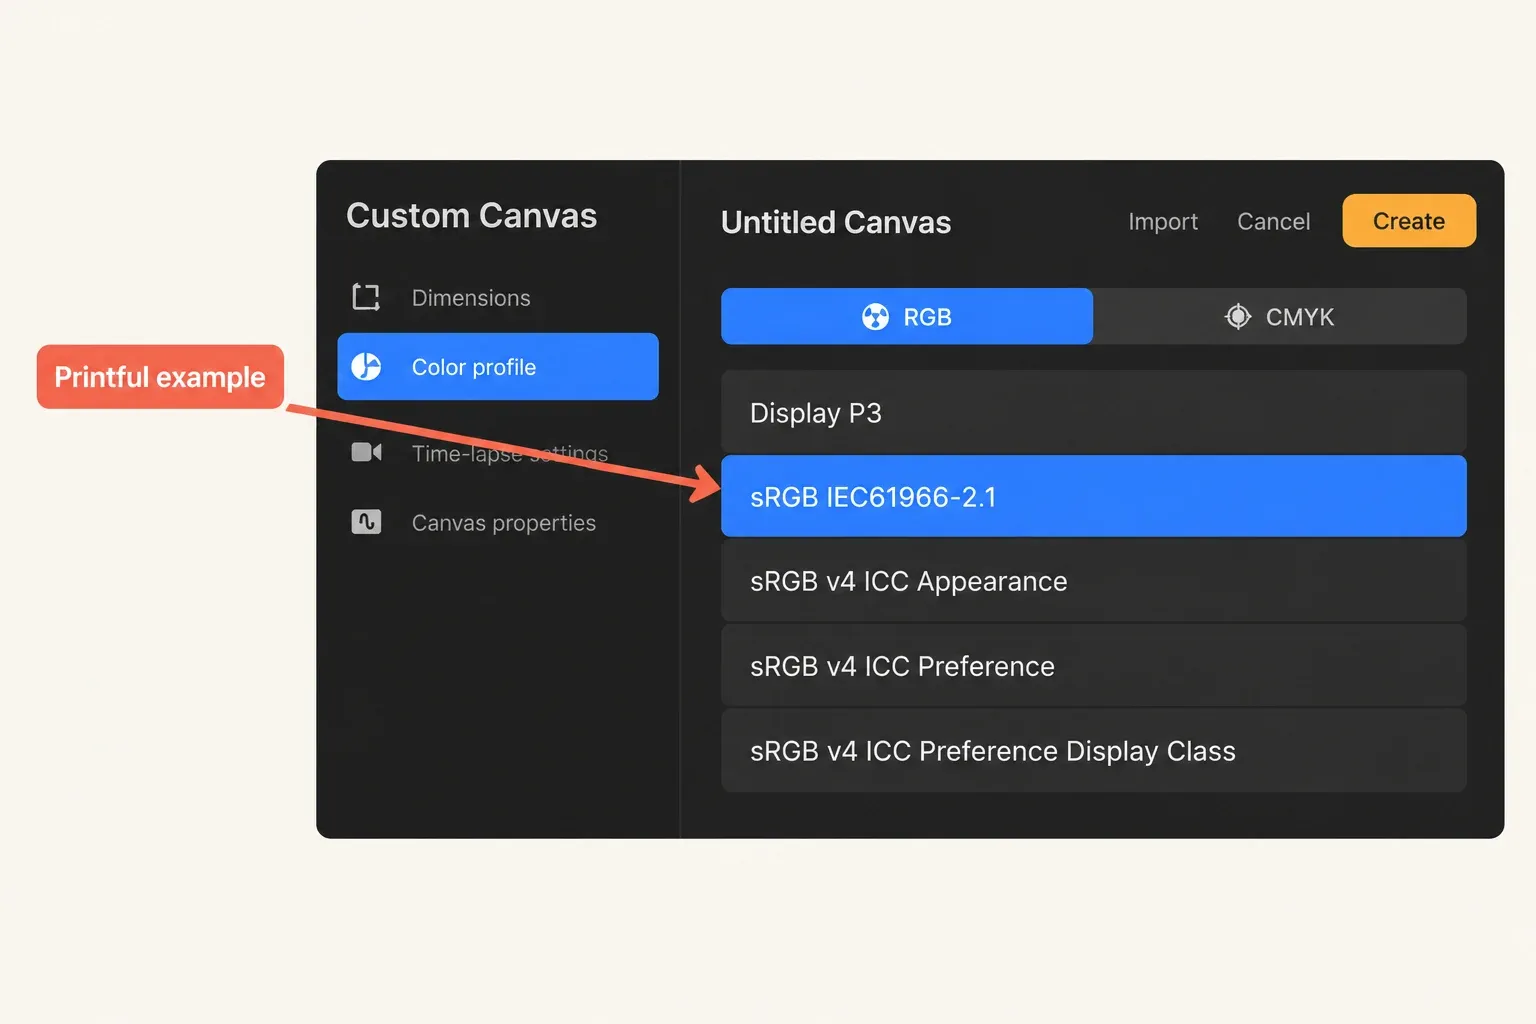Choose sRGB v4 ICC Preference Display Class

point(1094,751)
